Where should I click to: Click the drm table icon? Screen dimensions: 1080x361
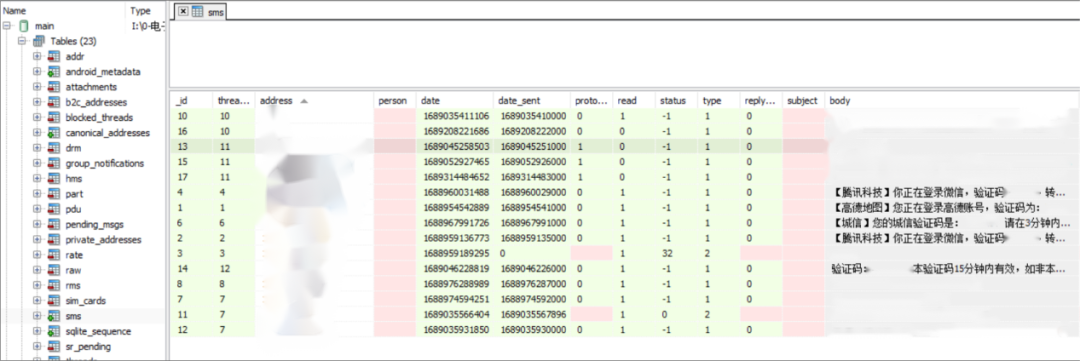tap(54, 148)
